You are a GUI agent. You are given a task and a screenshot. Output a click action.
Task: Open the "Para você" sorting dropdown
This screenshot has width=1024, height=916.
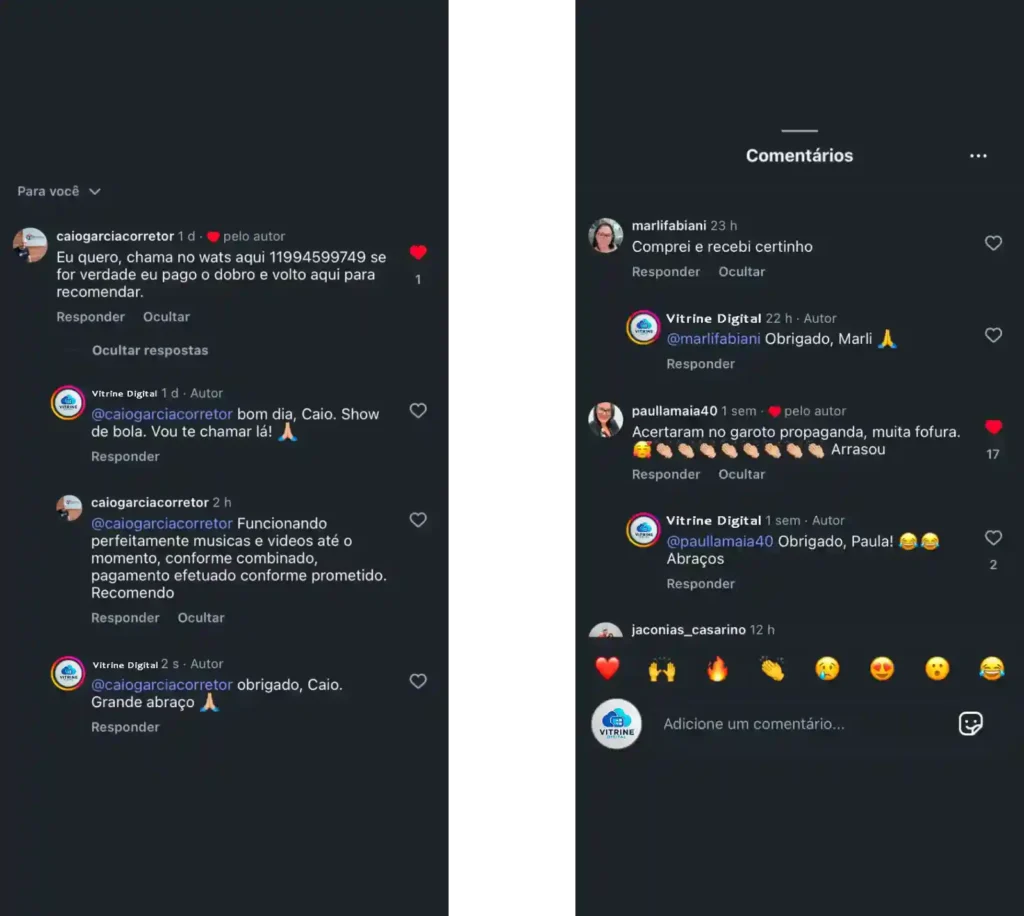click(59, 191)
